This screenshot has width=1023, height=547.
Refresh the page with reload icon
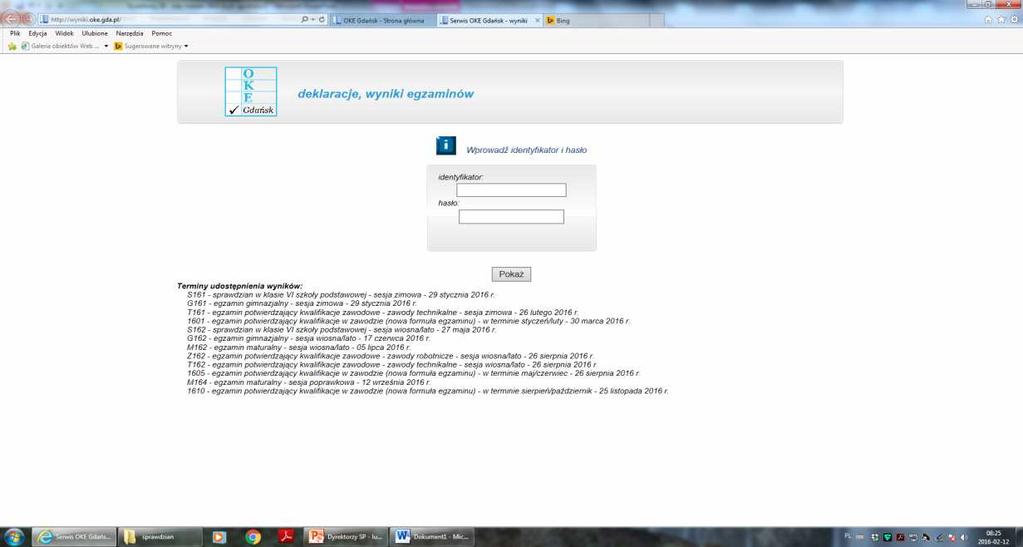point(322,20)
